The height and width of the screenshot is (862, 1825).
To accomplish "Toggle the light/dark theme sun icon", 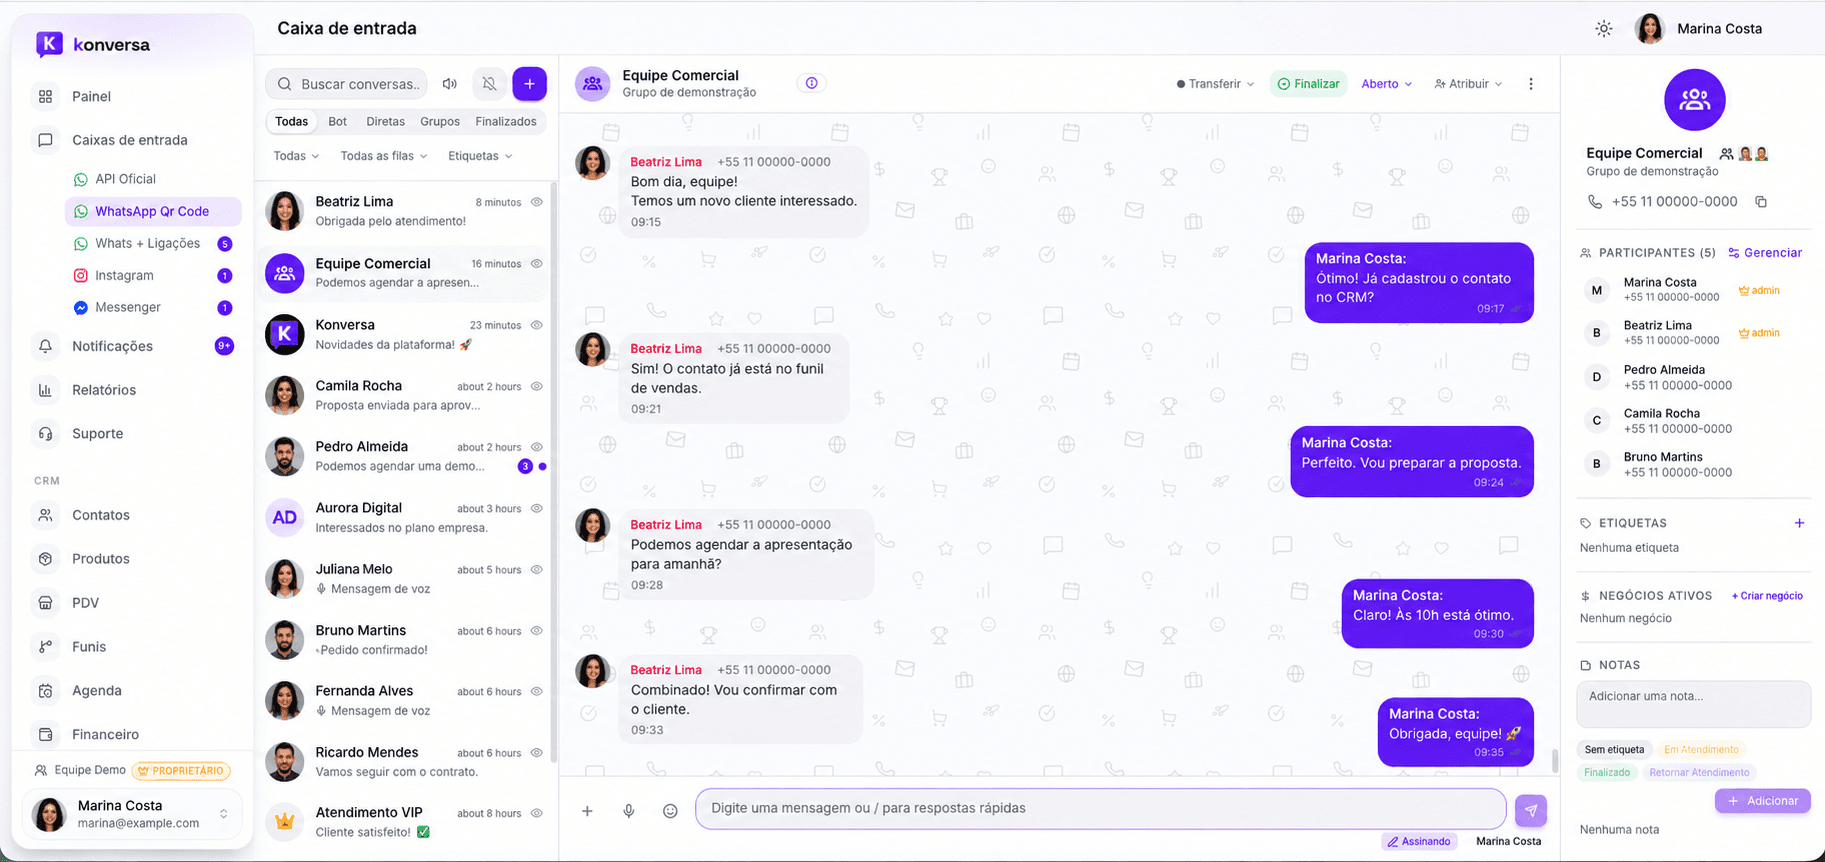I will pyautogui.click(x=1603, y=29).
